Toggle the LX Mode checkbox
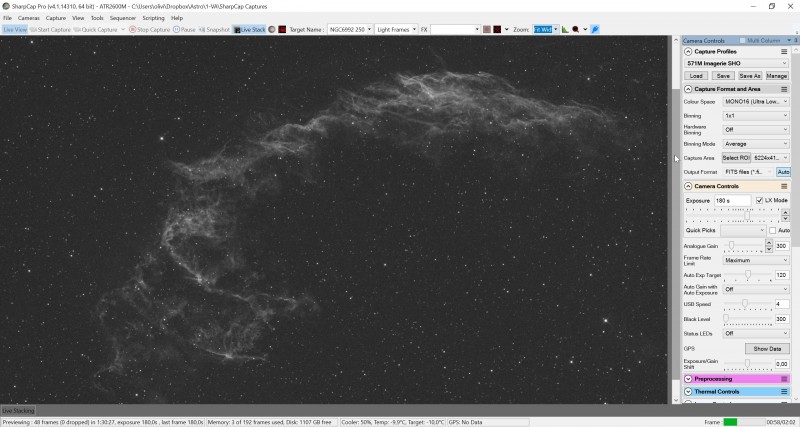800x427 pixels. pos(759,200)
